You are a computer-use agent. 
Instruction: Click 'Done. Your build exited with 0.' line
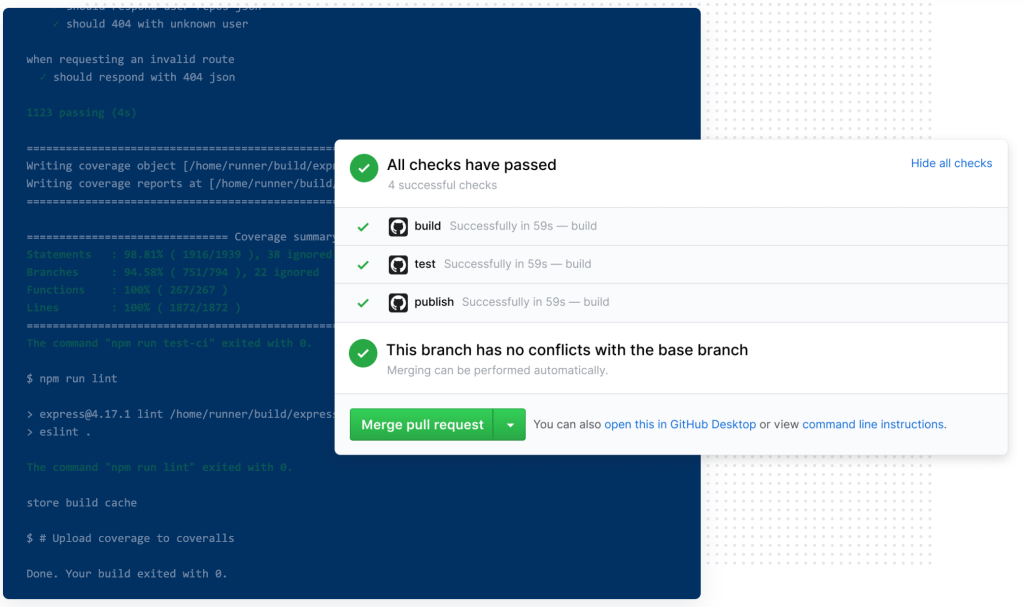126,574
